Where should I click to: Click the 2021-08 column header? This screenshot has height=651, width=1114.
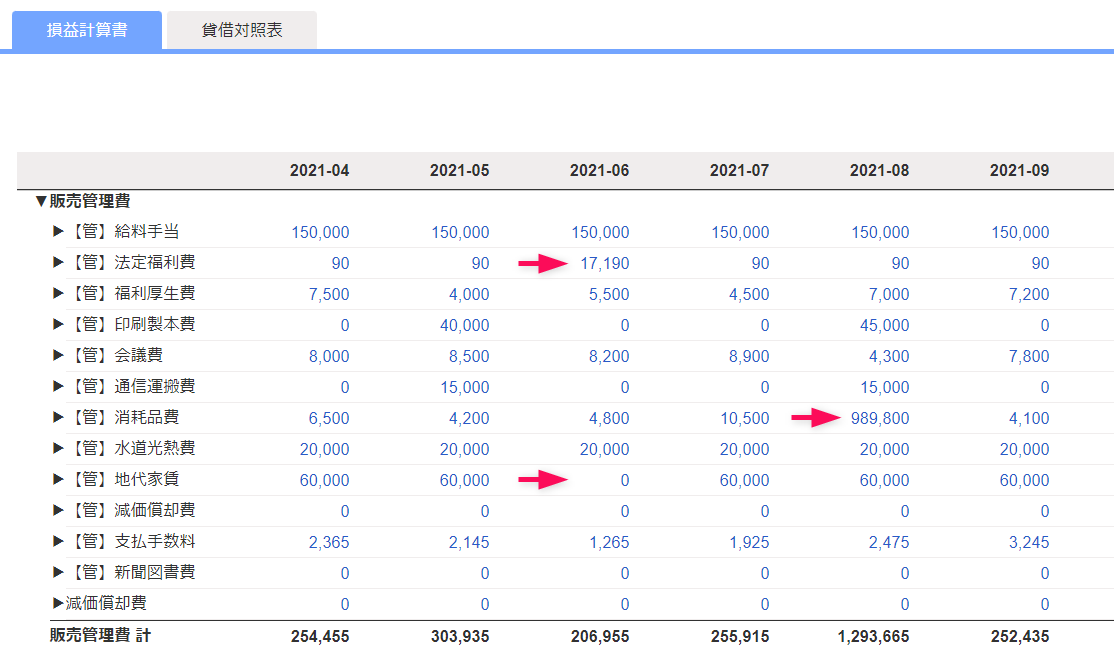880,171
